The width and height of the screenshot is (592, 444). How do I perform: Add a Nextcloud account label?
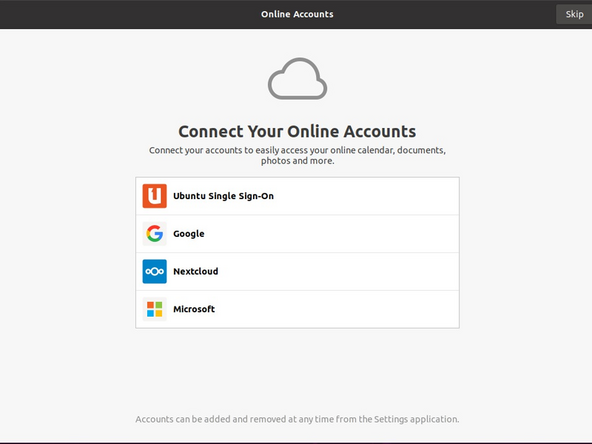[196, 271]
